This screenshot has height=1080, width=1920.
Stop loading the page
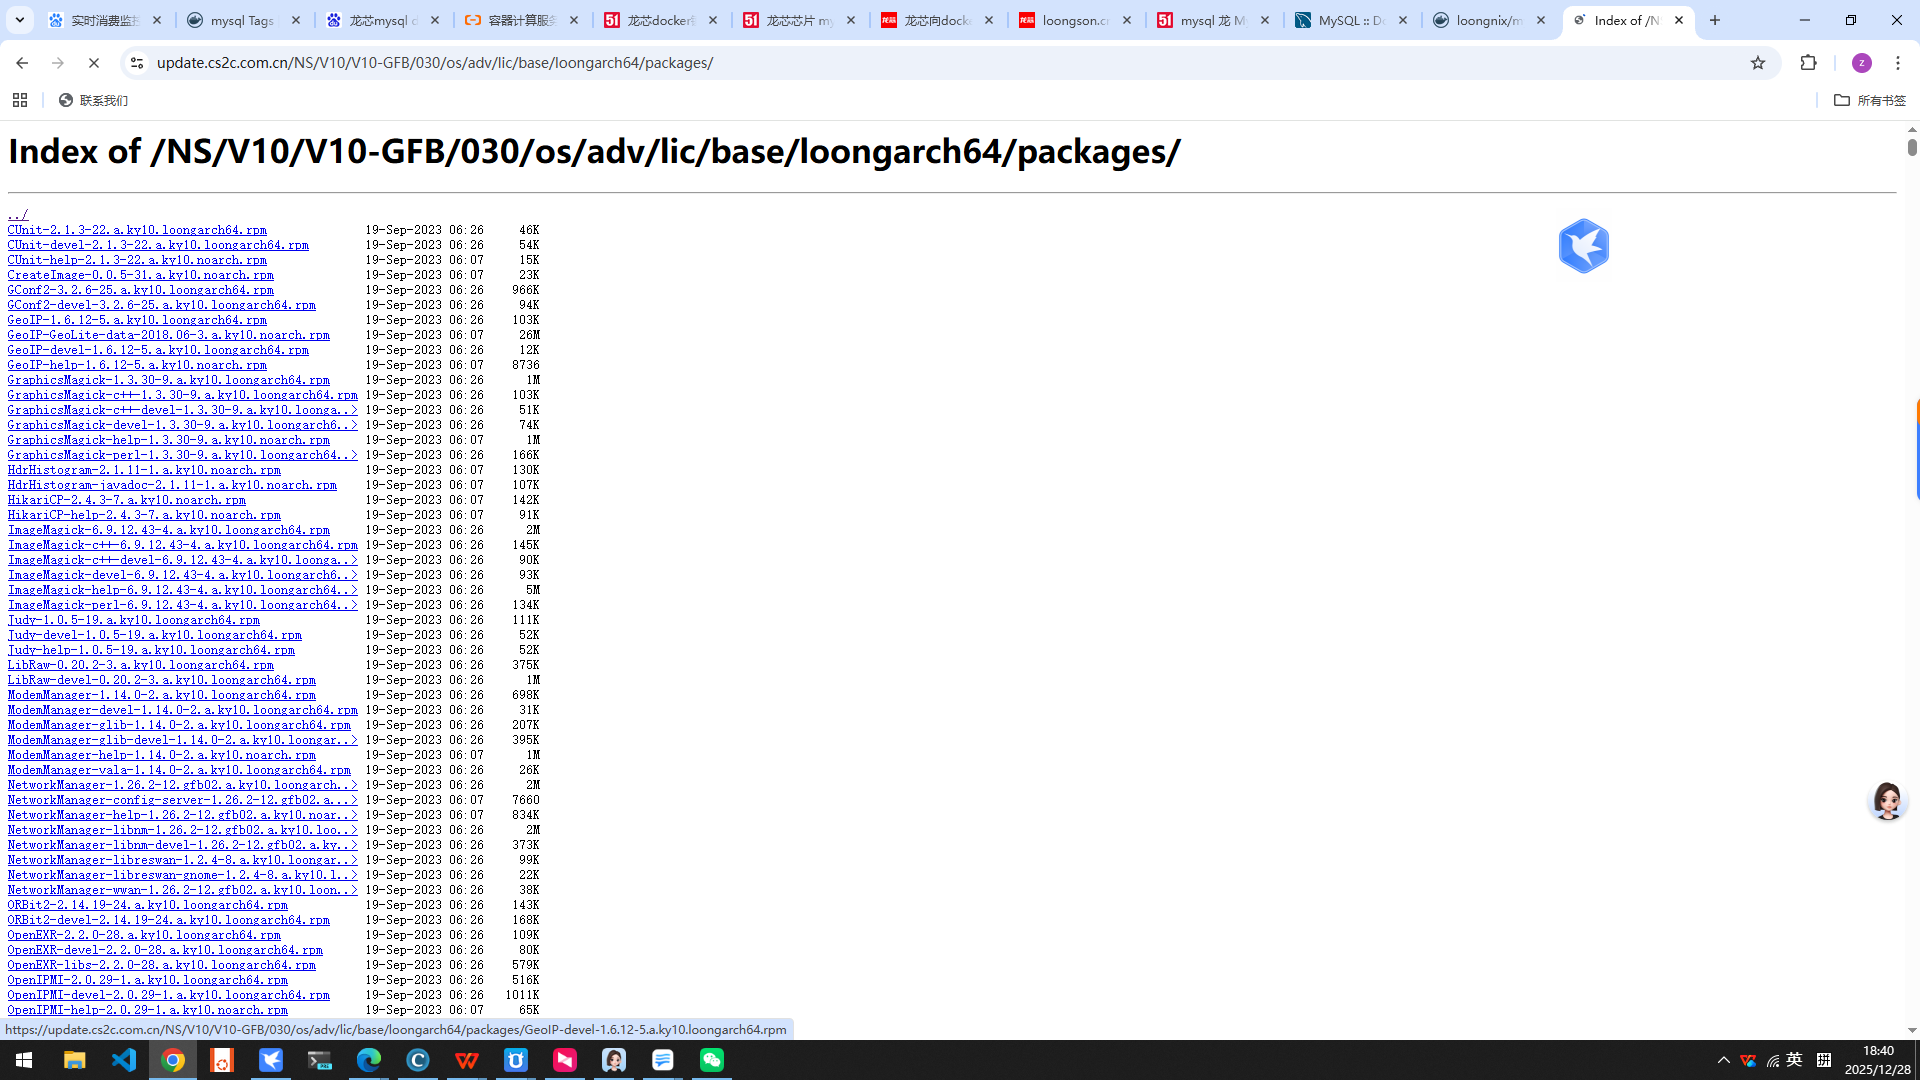(x=94, y=63)
